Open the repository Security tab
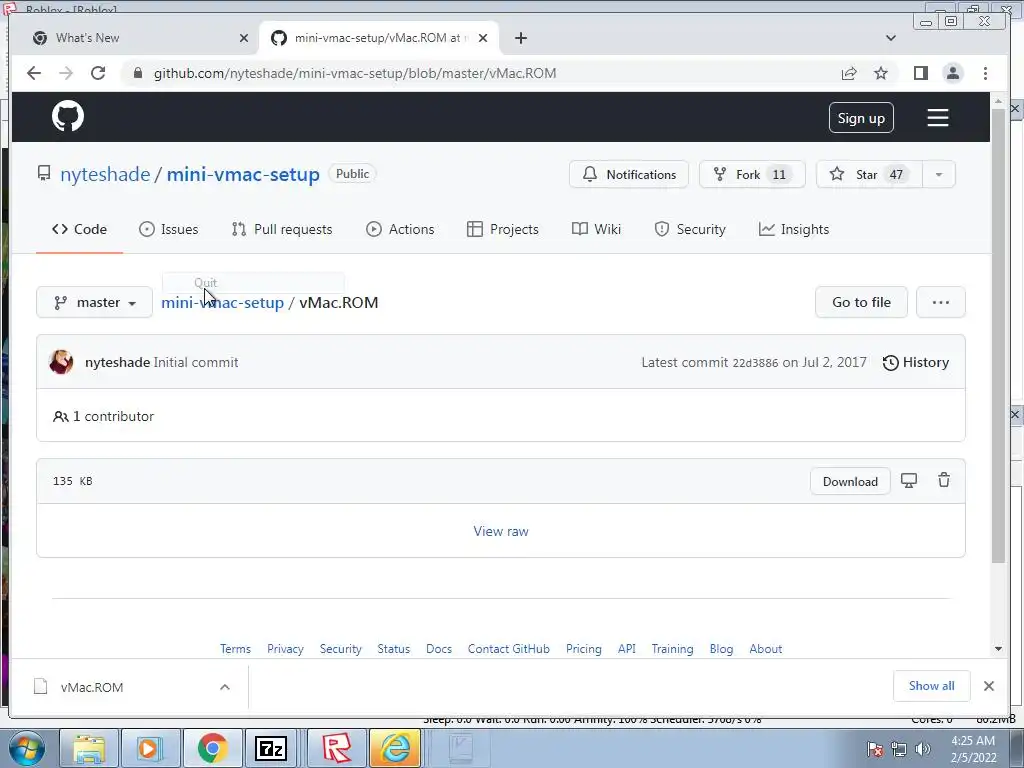Screen dimensions: 1024x768 pos(690,229)
